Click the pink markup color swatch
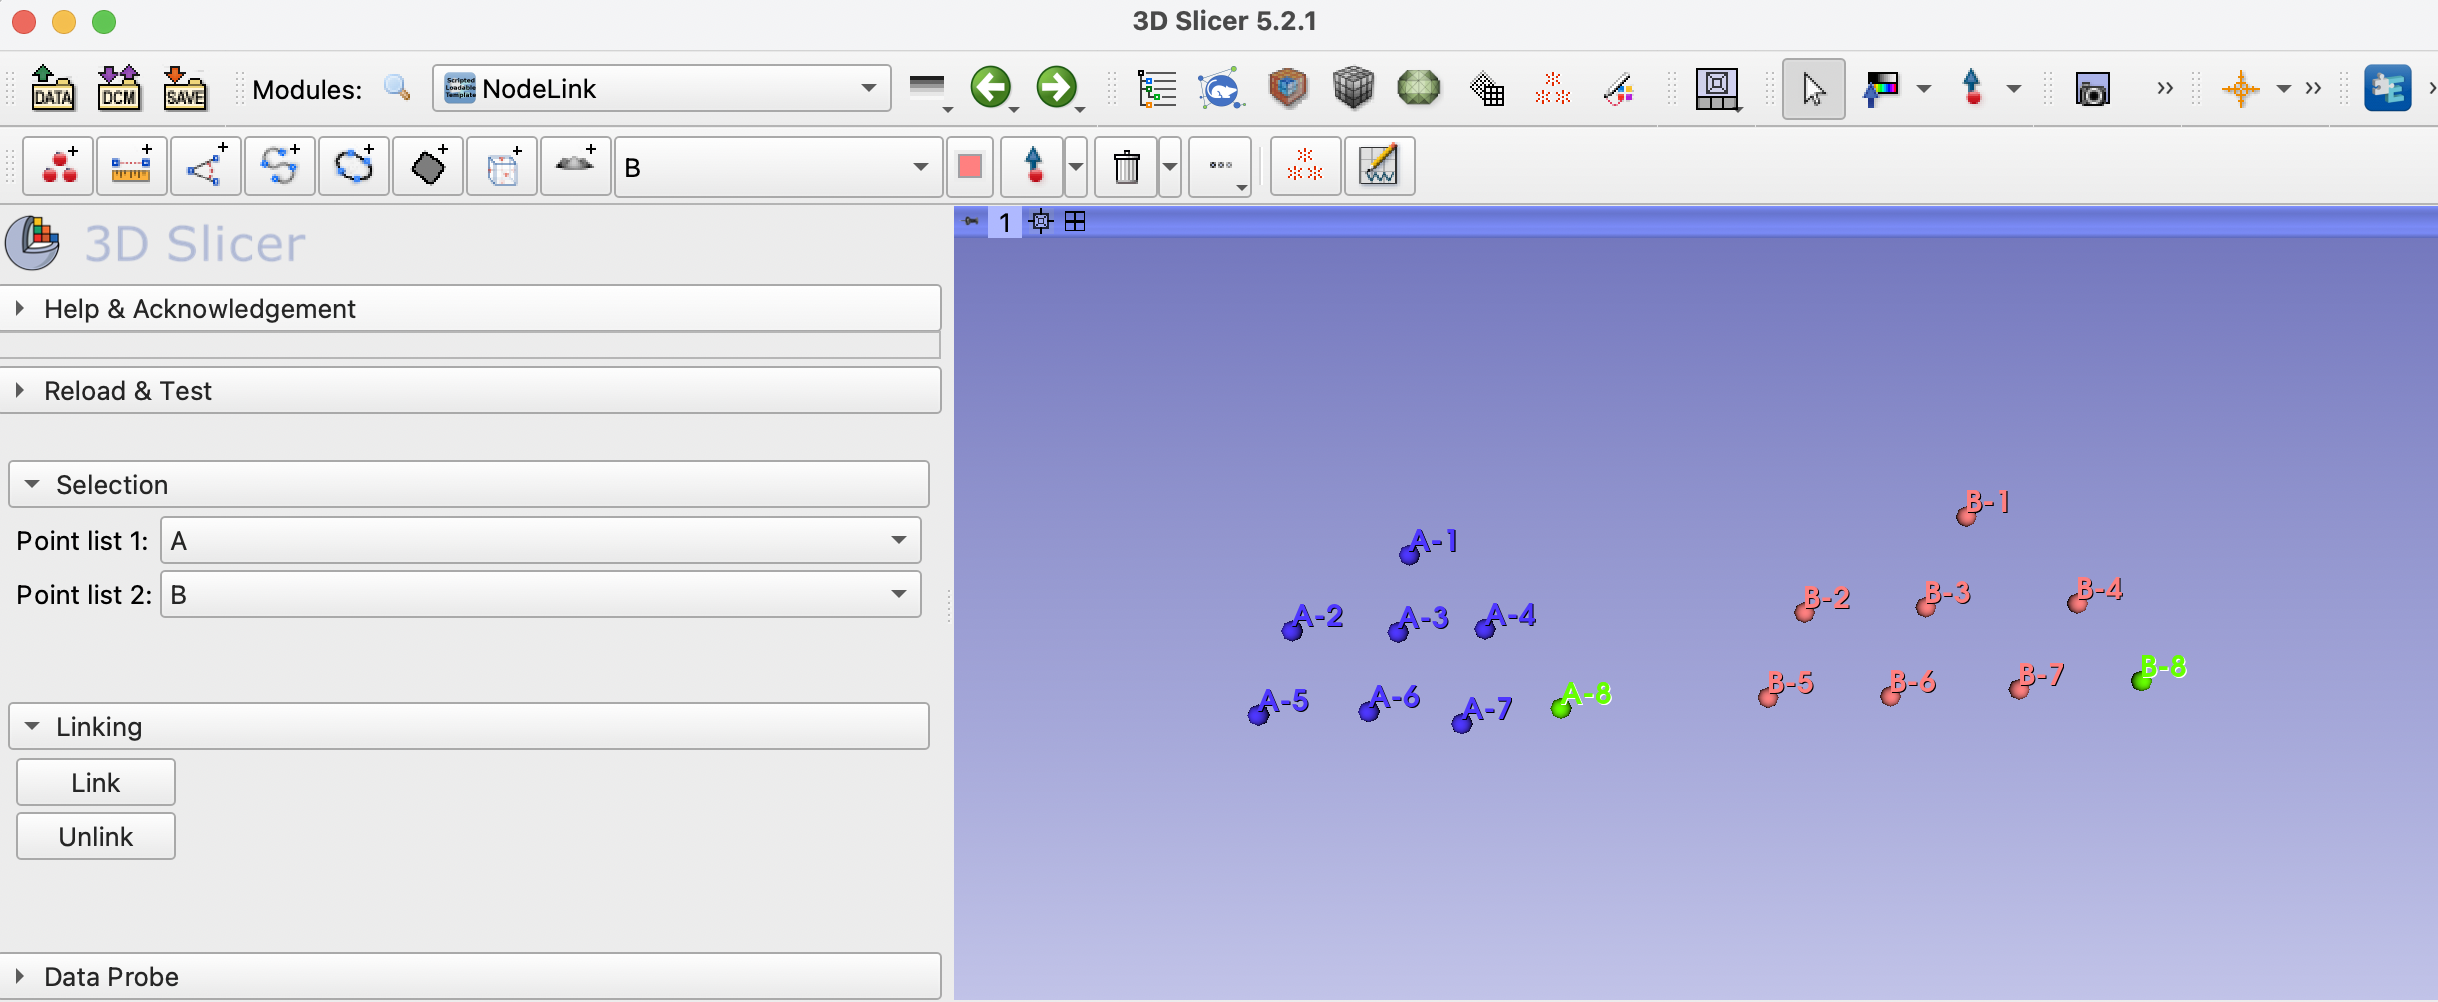 point(969,166)
